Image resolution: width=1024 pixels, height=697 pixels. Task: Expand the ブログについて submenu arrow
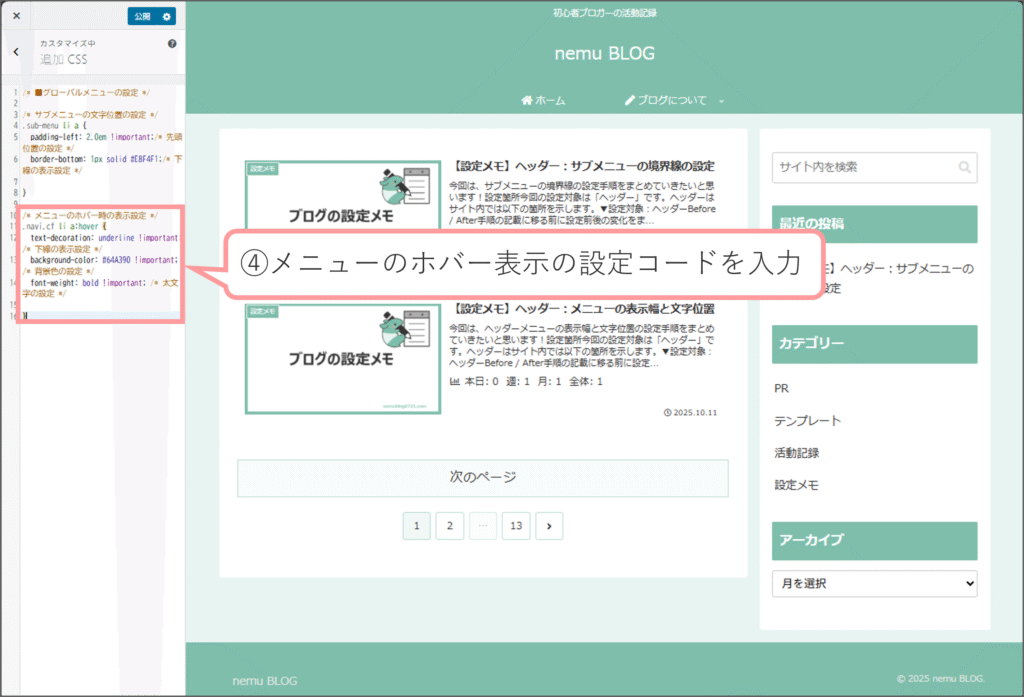[x=722, y=101]
